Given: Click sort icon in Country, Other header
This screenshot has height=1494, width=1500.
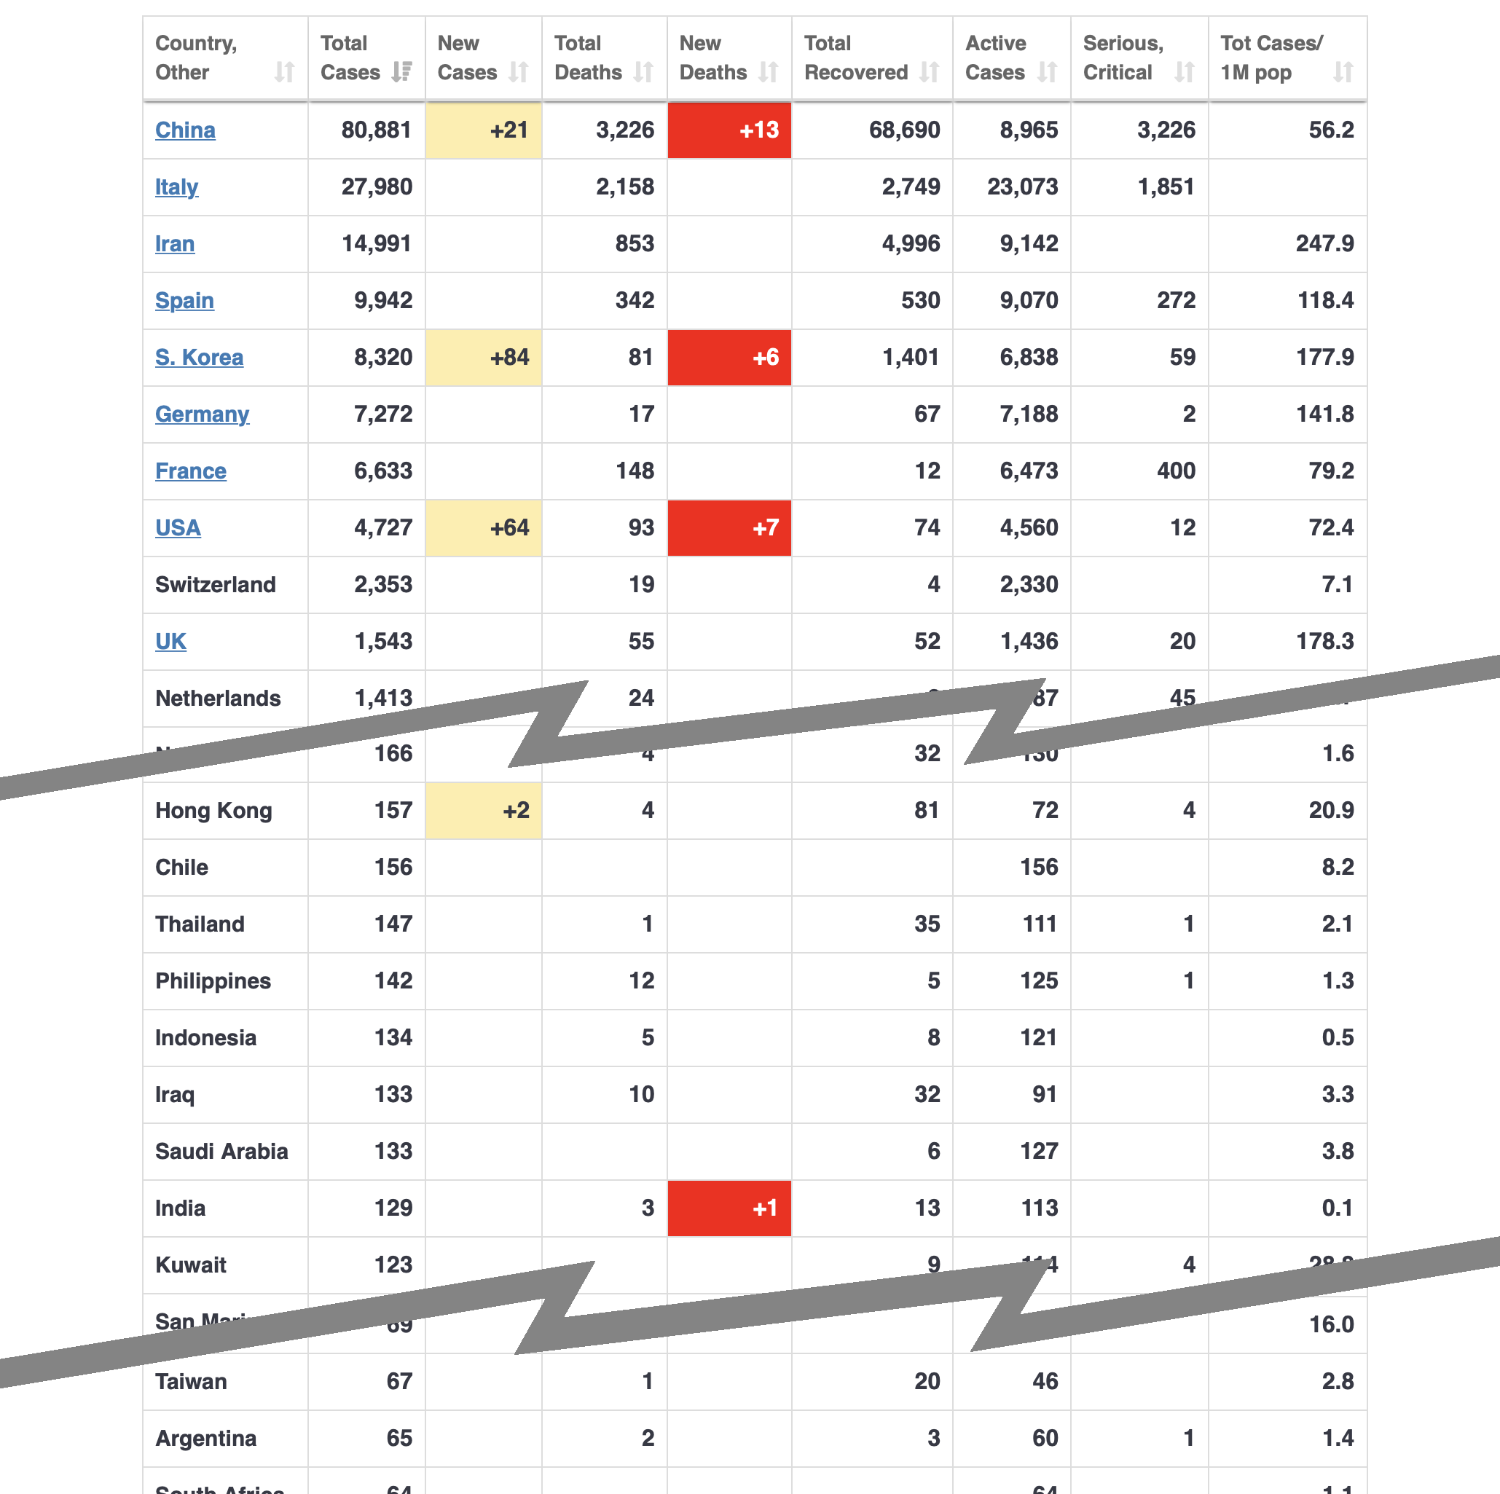Looking at the screenshot, I should [285, 72].
